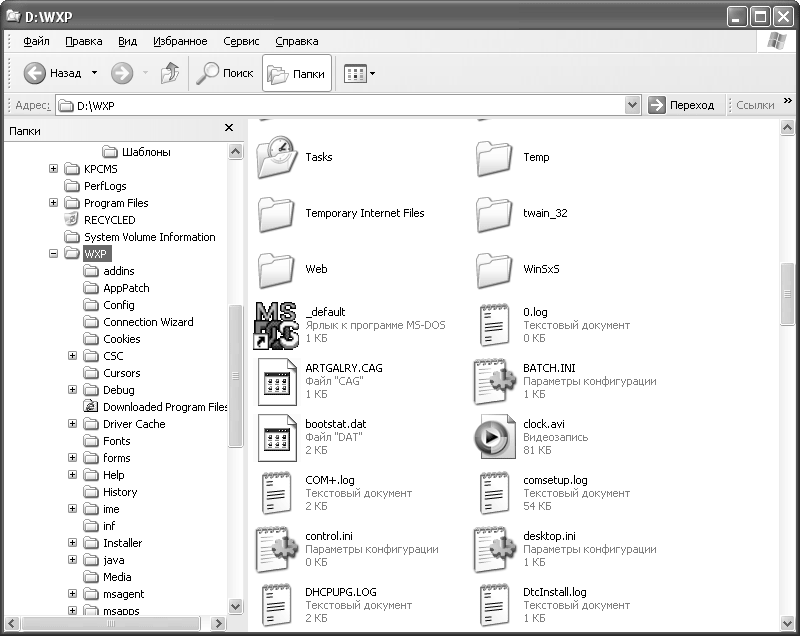
Task: Select the _default MS-DOS shortcut icon
Action: pyautogui.click(x=276, y=325)
